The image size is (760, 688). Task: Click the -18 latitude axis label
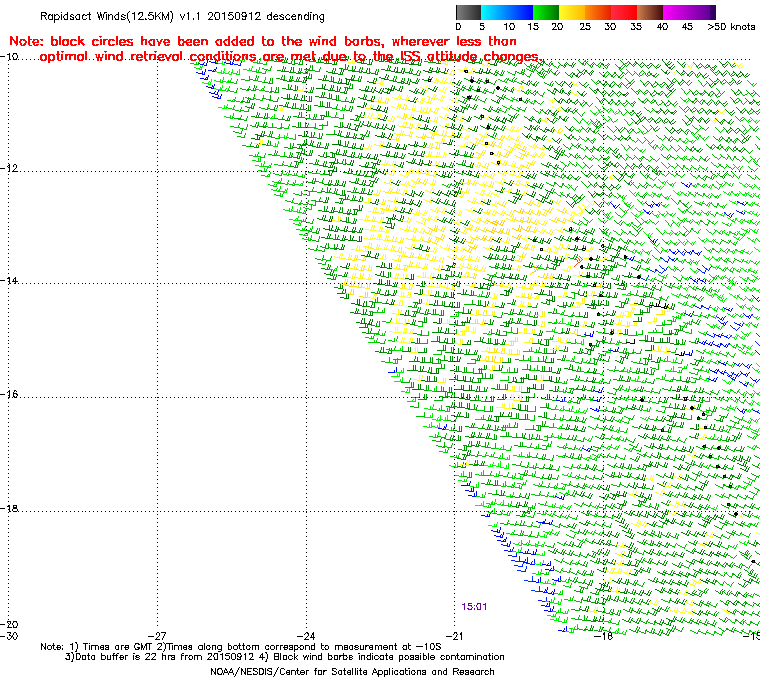pyautogui.click(x=9, y=508)
